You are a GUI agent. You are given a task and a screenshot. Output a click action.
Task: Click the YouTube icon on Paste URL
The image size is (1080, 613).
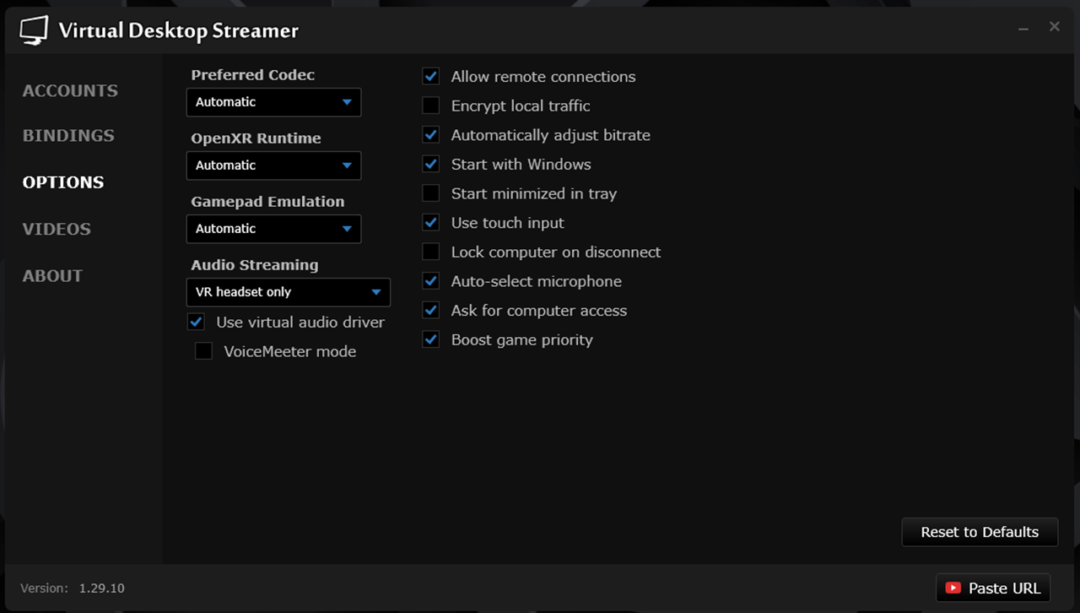953,588
